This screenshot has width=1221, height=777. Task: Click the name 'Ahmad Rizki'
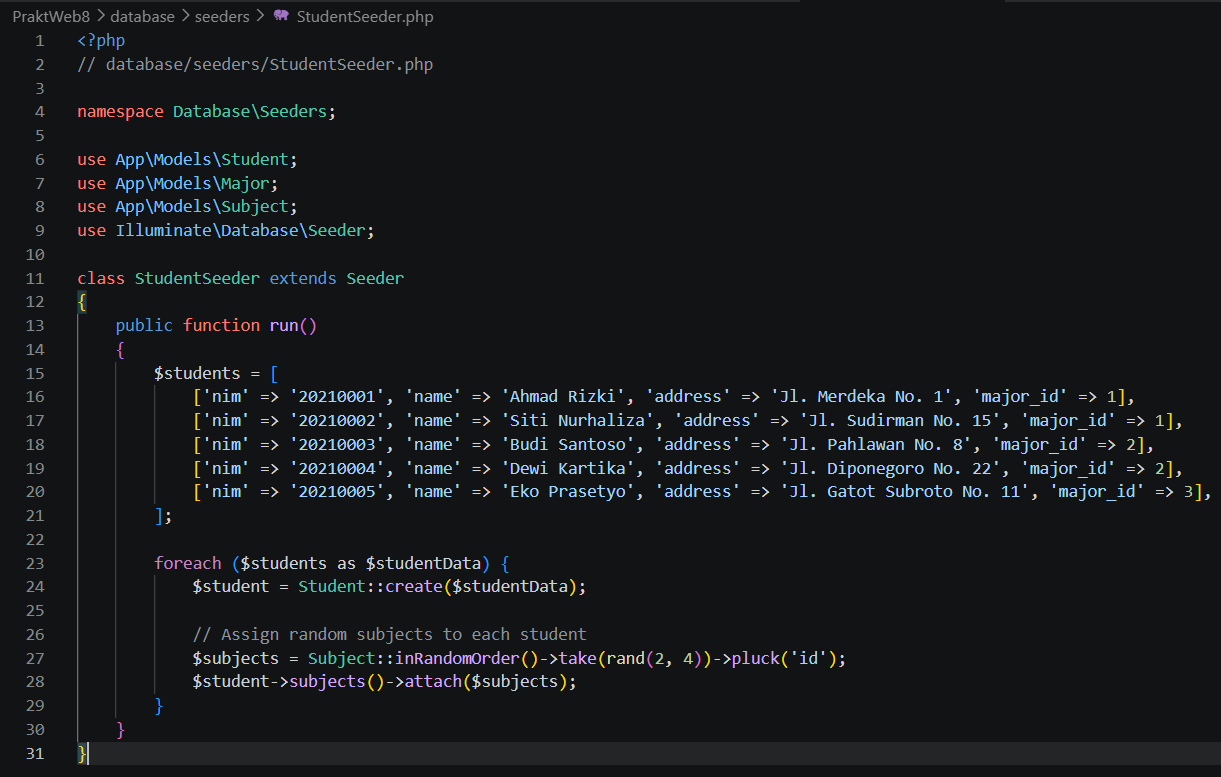[x=564, y=397]
